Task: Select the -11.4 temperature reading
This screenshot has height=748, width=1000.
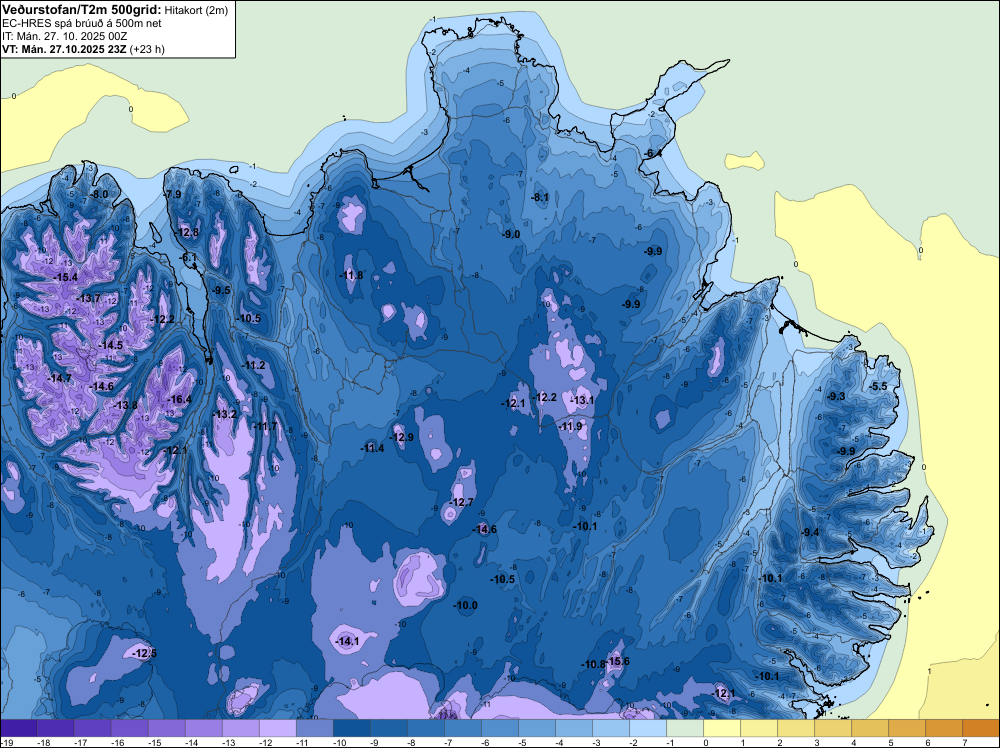Action: tap(372, 448)
